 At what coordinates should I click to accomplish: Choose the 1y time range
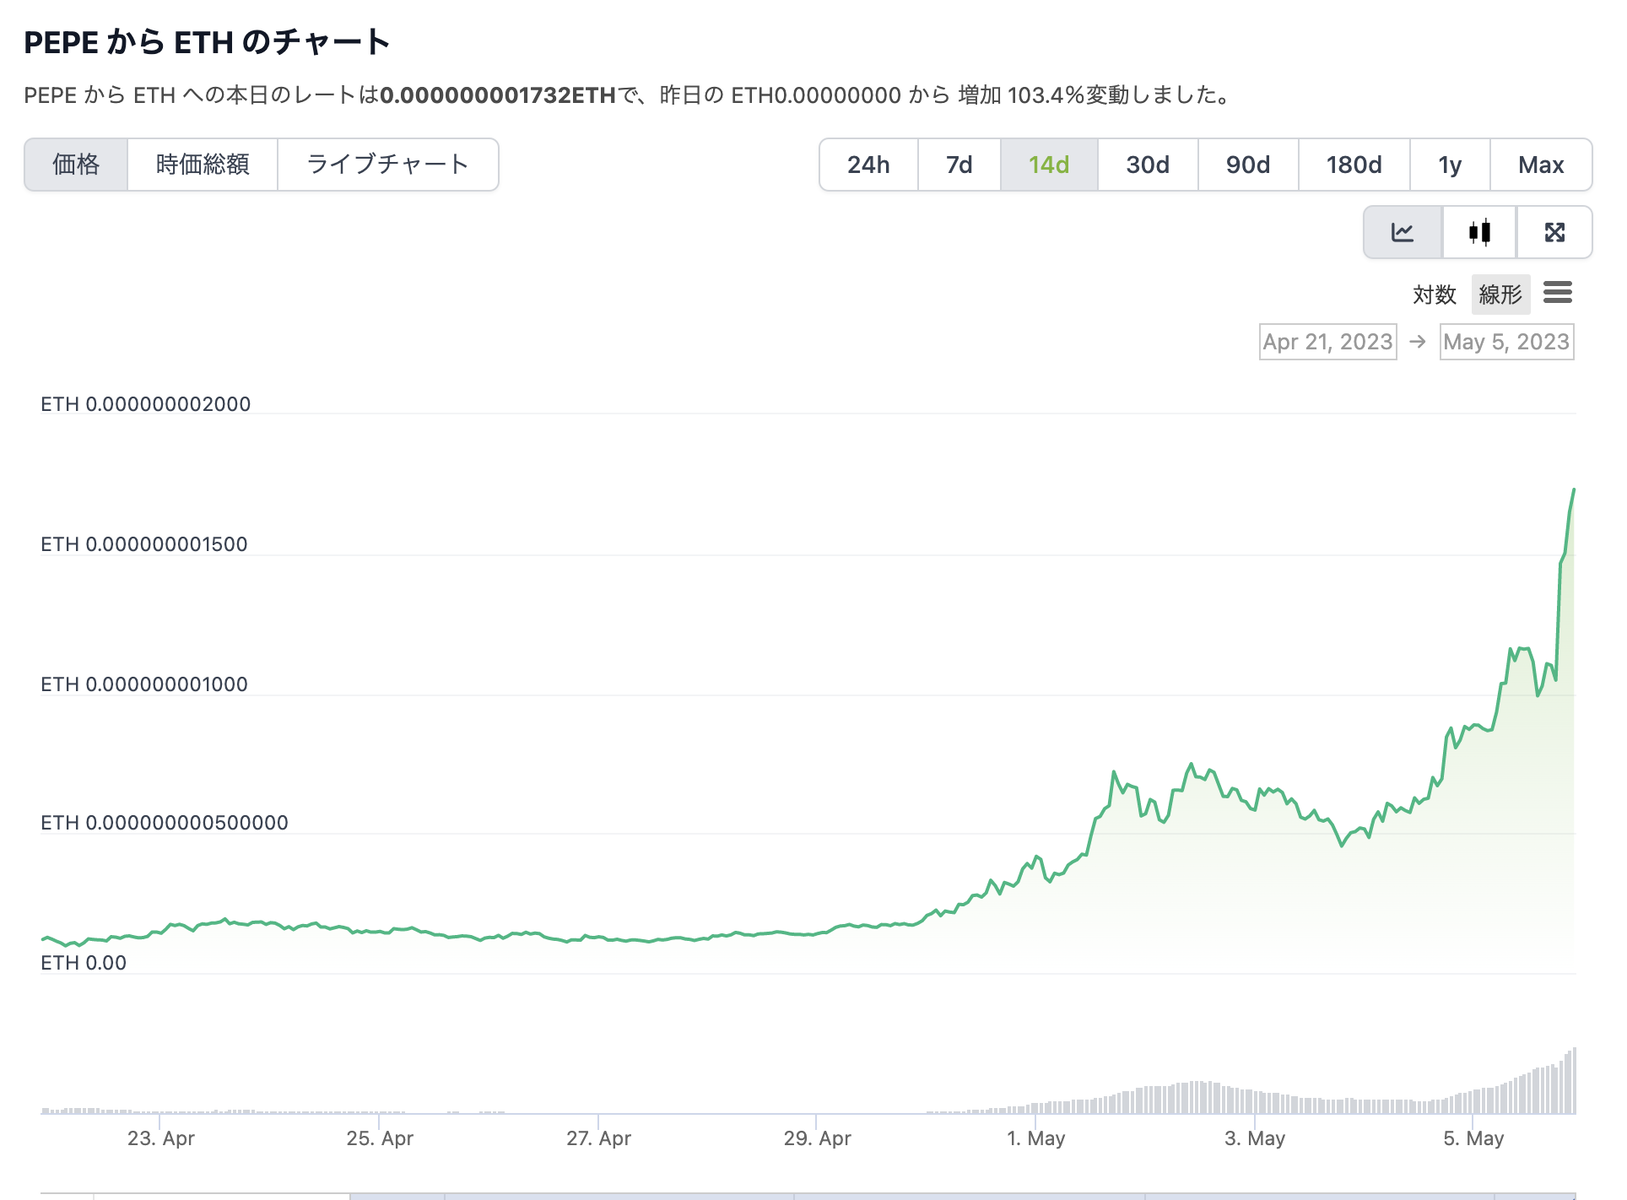[1450, 164]
